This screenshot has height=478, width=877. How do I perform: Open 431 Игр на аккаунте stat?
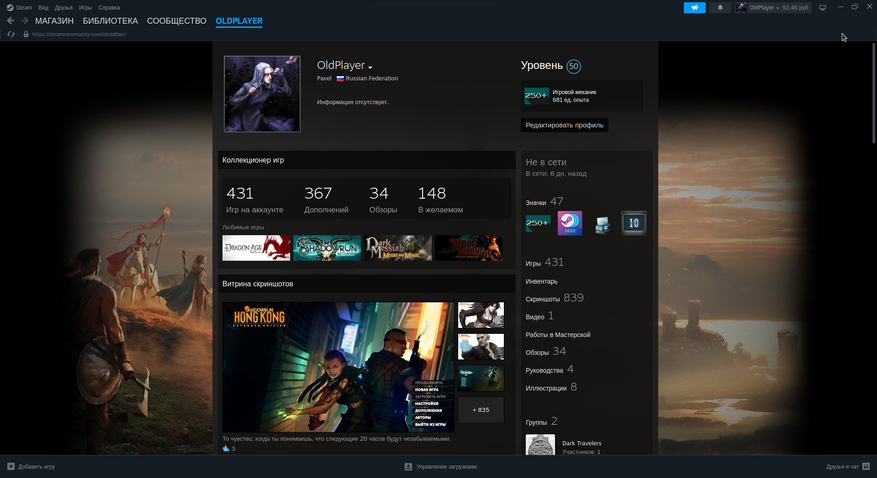click(254, 200)
